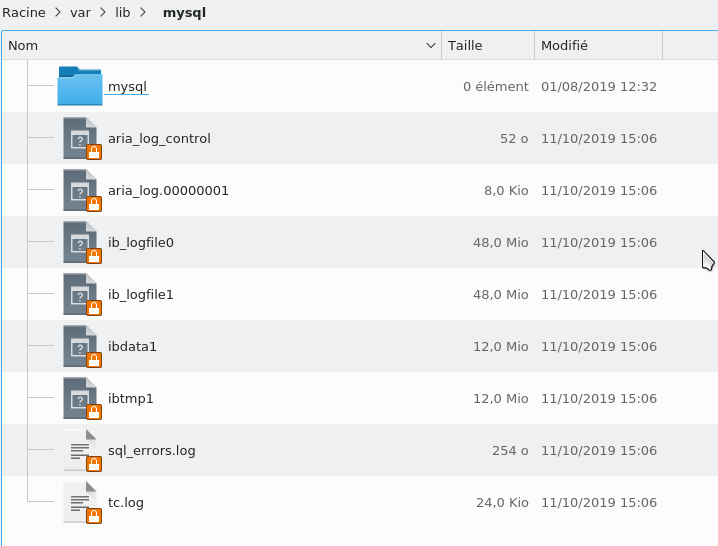This screenshot has height=546, width=718.
Task: Click the 12,0 Mio size of ibdata1
Action: point(500,346)
